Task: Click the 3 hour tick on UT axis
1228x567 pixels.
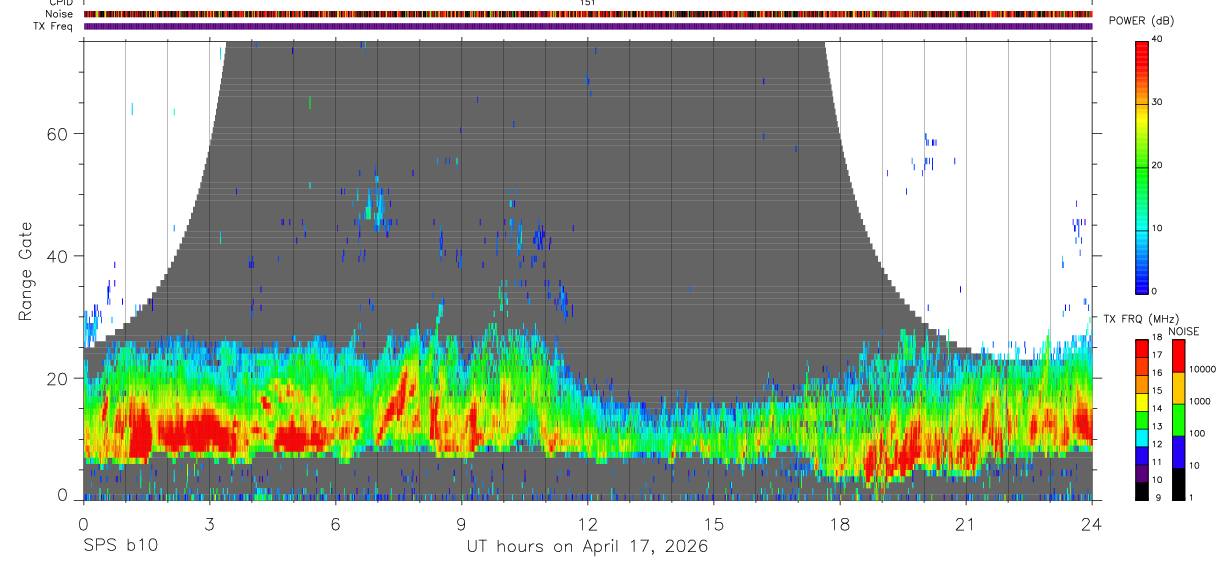Action: pos(209,523)
